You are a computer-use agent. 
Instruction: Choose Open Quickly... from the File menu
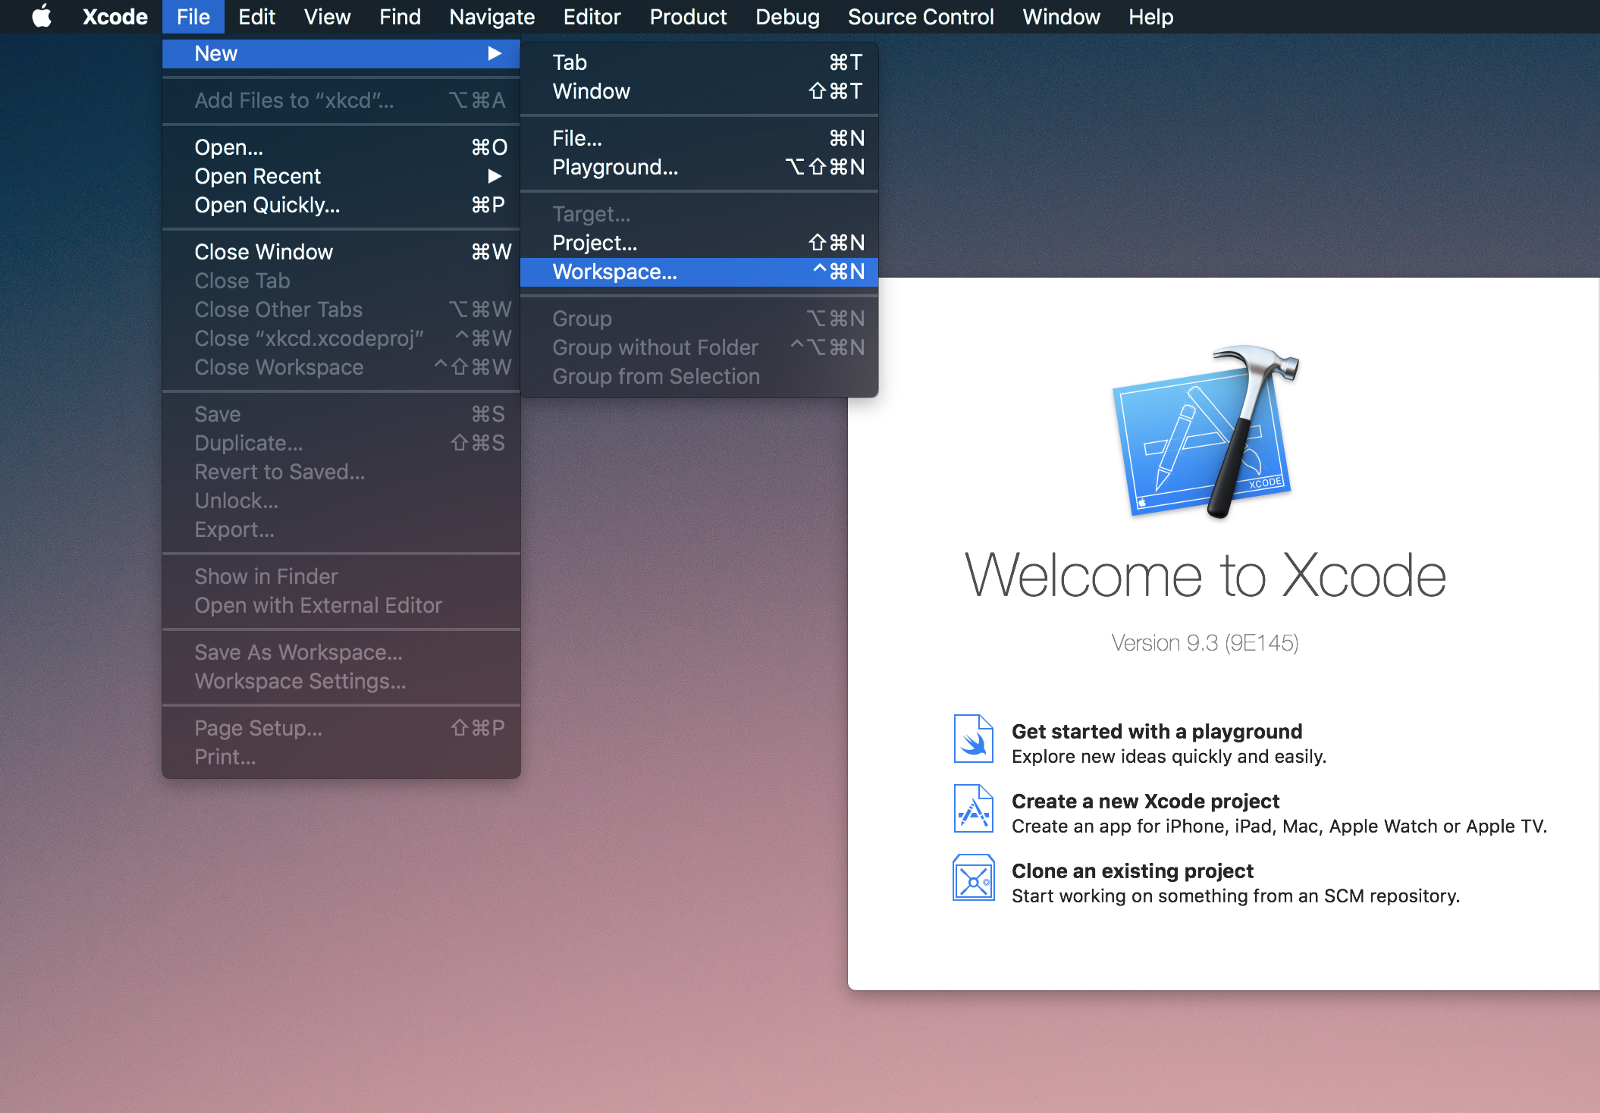click(x=341, y=205)
